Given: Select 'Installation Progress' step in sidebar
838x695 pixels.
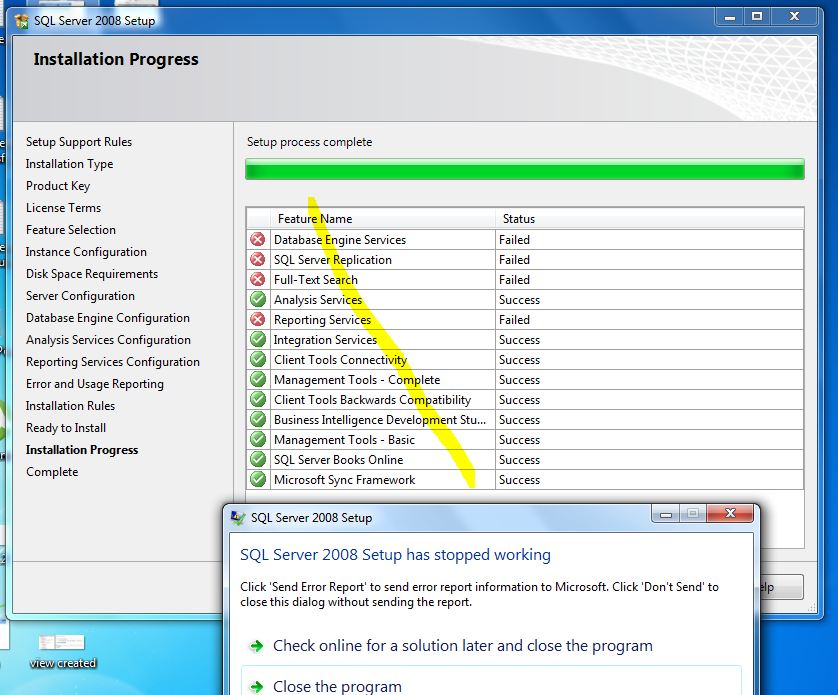Looking at the screenshot, I should [82, 449].
